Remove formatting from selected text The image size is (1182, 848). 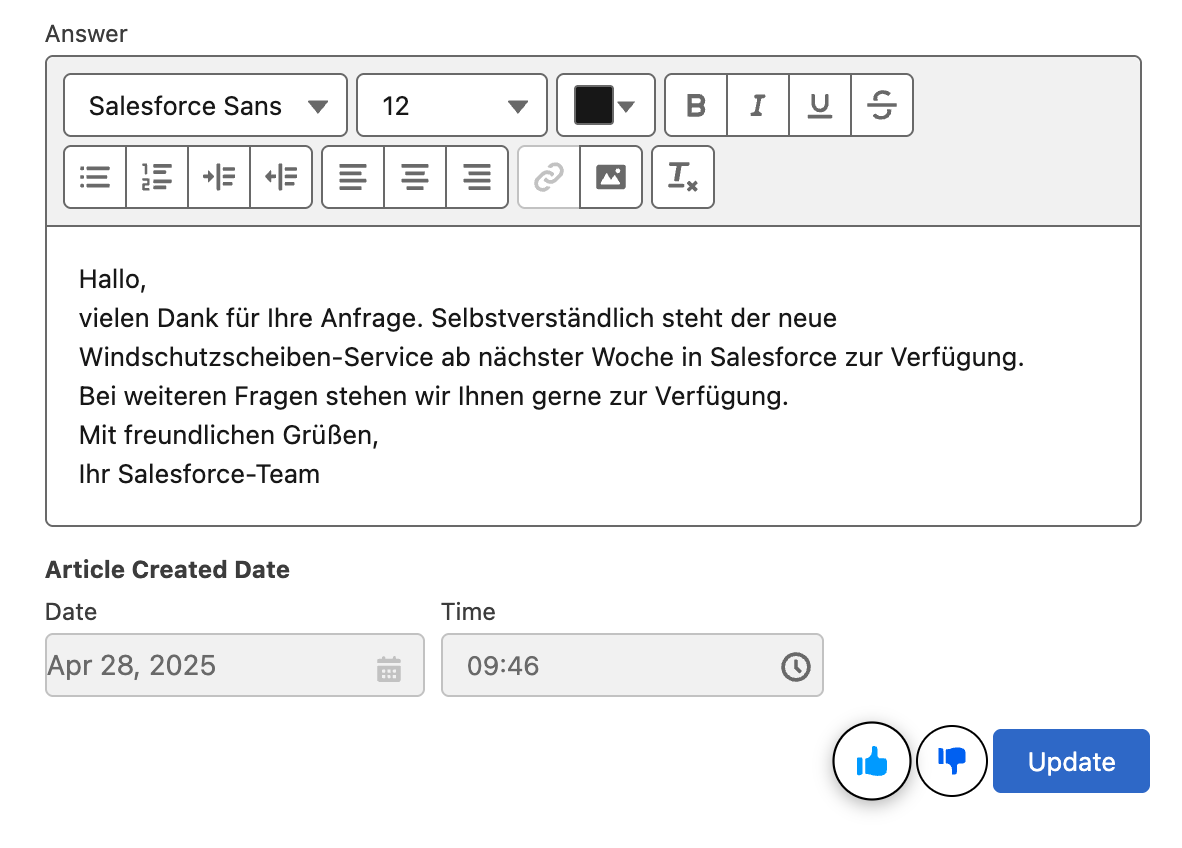[683, 177]
